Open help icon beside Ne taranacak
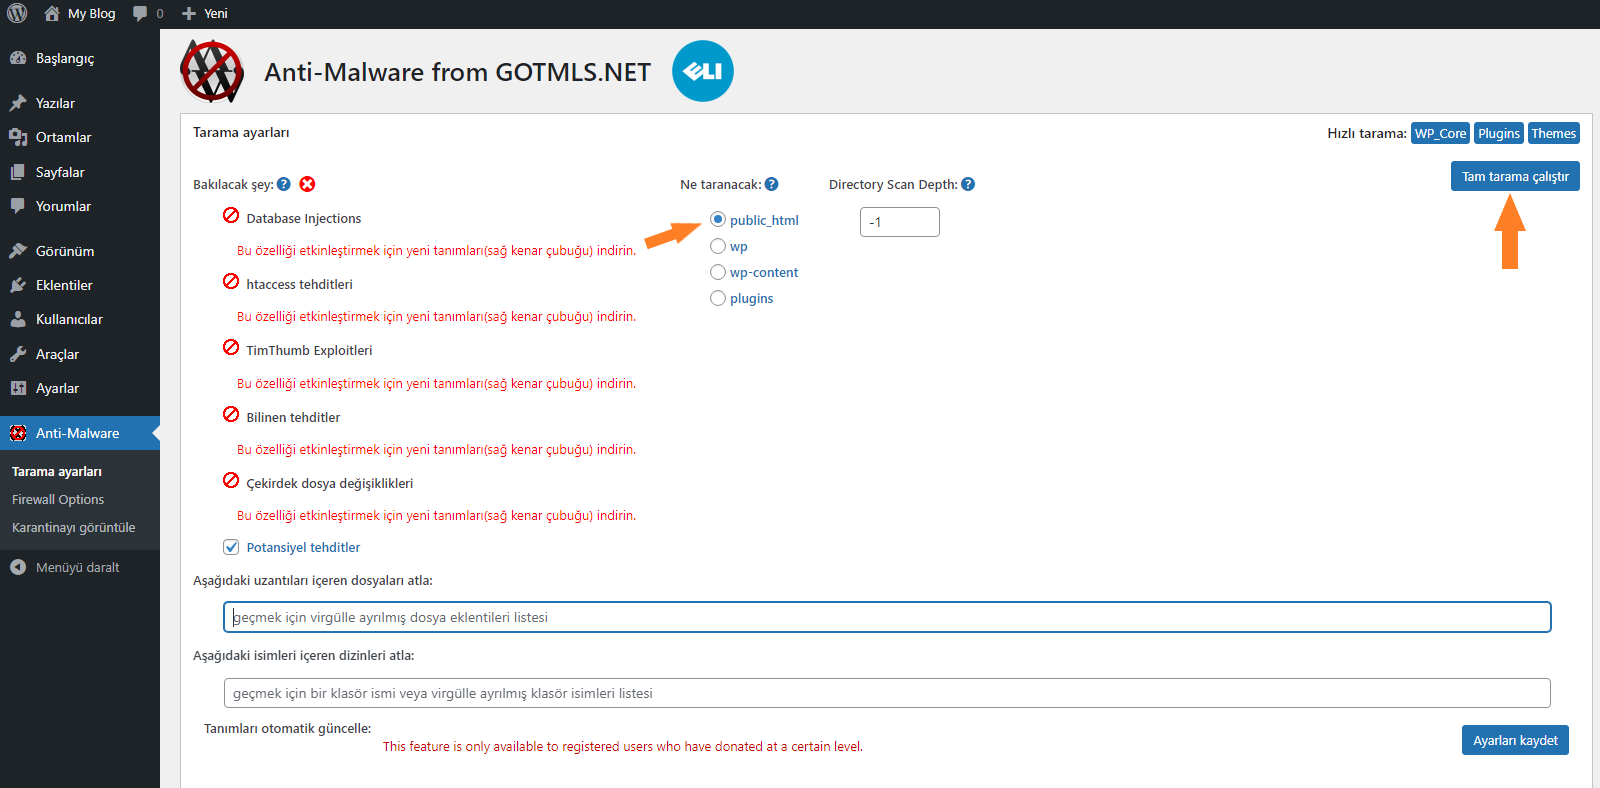Image resolution: width=1600 pixels, height=788 pixels. (771, 184)
